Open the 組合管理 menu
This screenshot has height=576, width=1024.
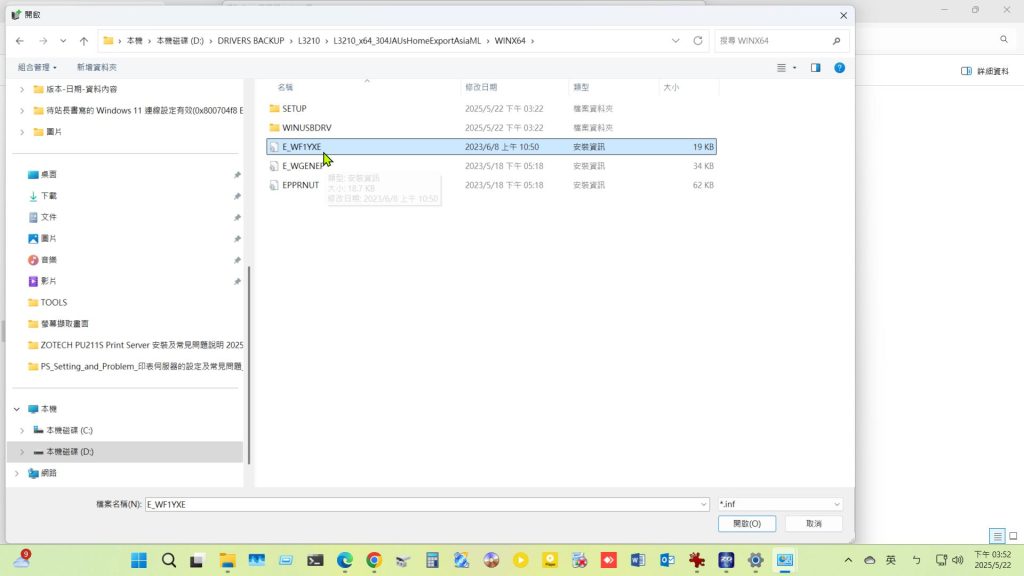pos(37,67)
